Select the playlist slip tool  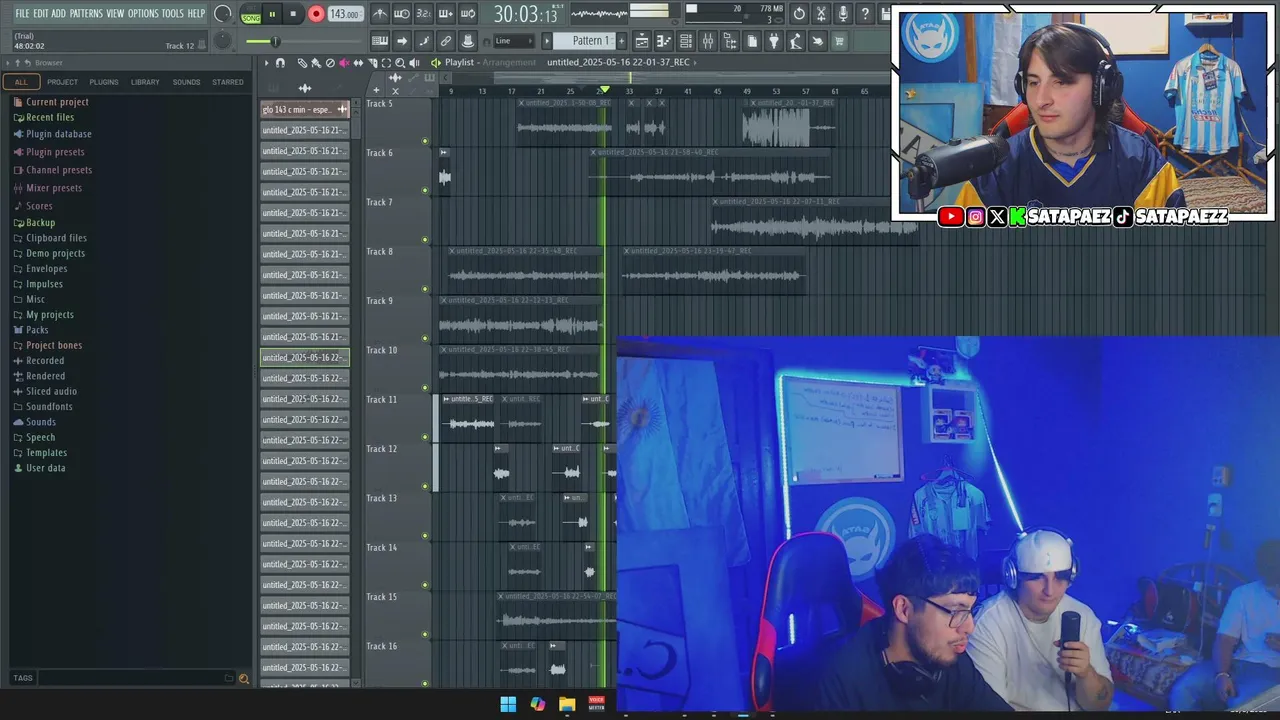point(358,63)
